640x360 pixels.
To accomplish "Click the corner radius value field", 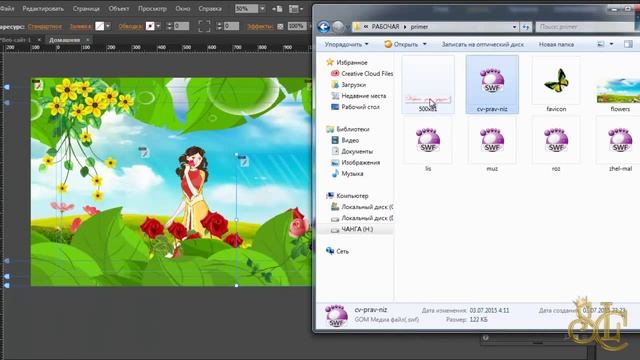I will coord(231,26).
